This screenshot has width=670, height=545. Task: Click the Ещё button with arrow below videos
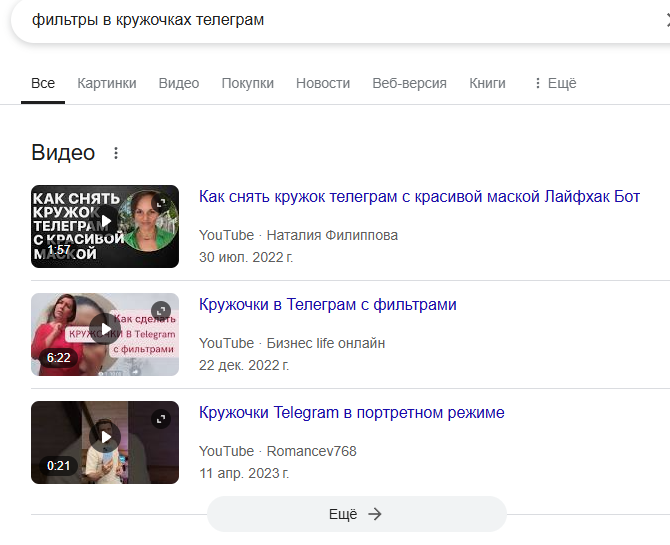356,514
